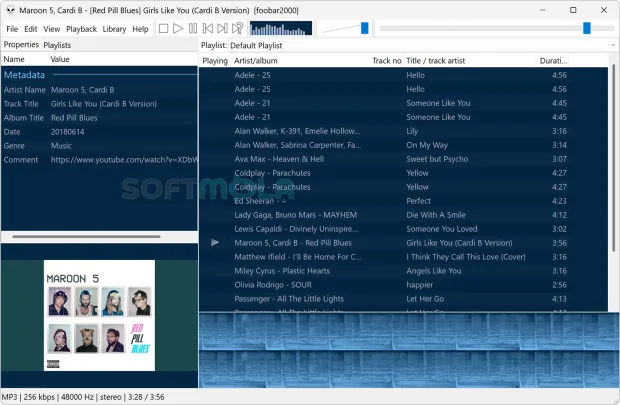This screenshot has width=620, height=405.
Task: Select I Think They Call This Love track
Action: click(x=403, y=257)
